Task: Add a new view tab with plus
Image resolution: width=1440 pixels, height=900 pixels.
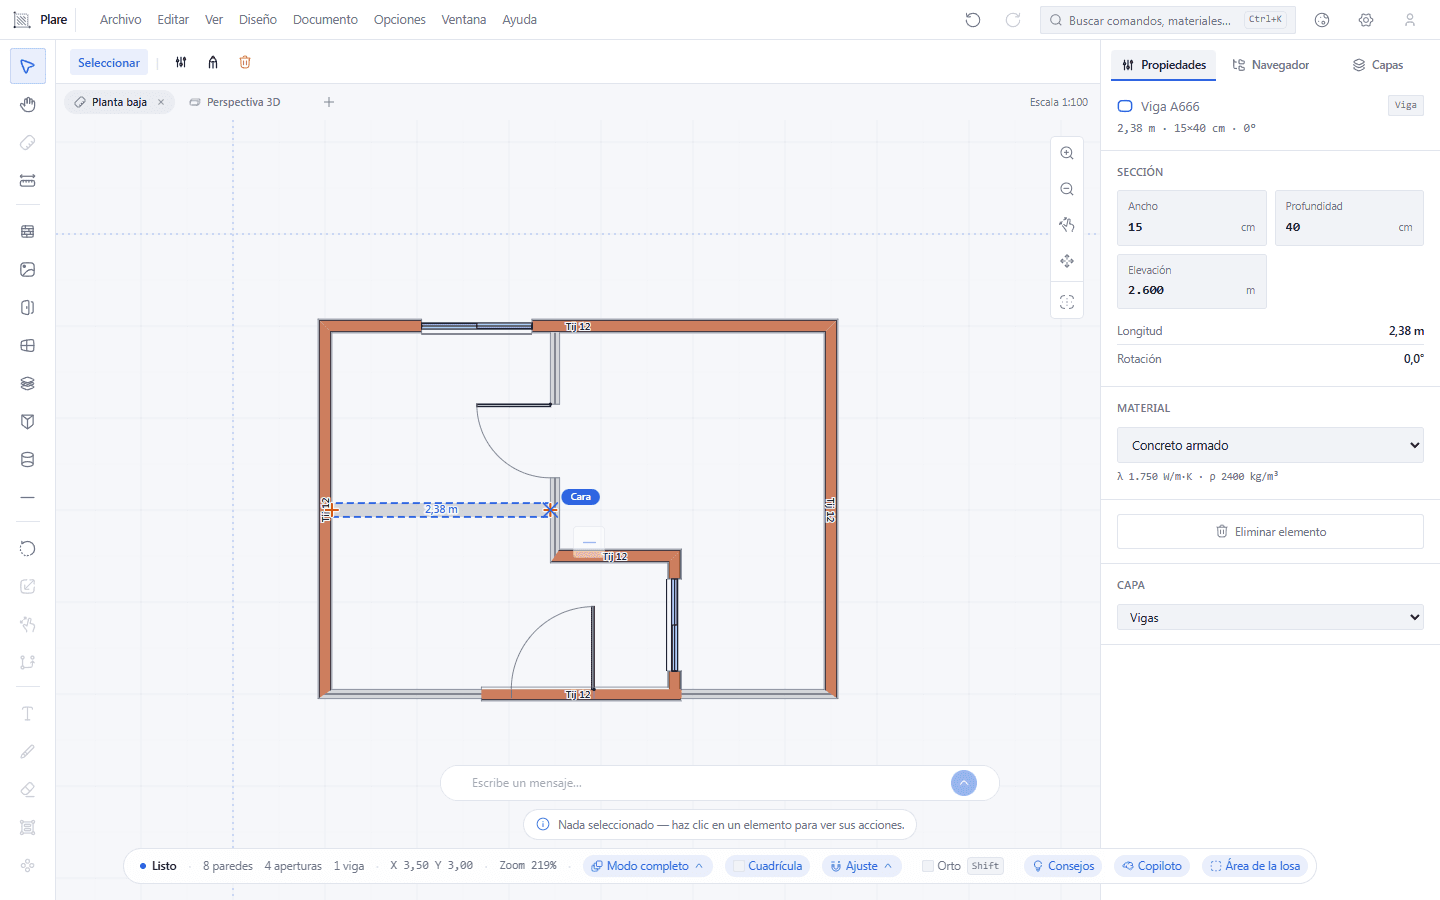Action: coord(329,102)
